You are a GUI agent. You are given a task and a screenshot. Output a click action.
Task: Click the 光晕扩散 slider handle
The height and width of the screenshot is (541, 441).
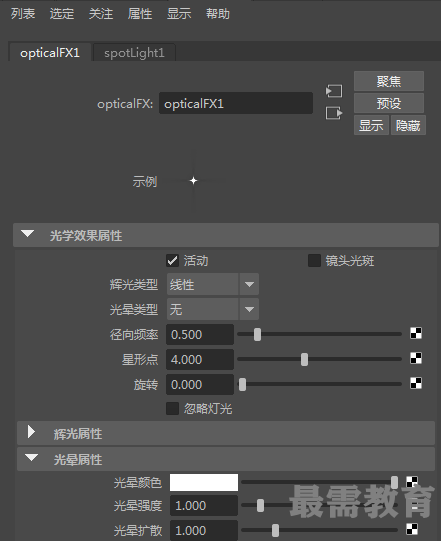click(x=275, y=530)
